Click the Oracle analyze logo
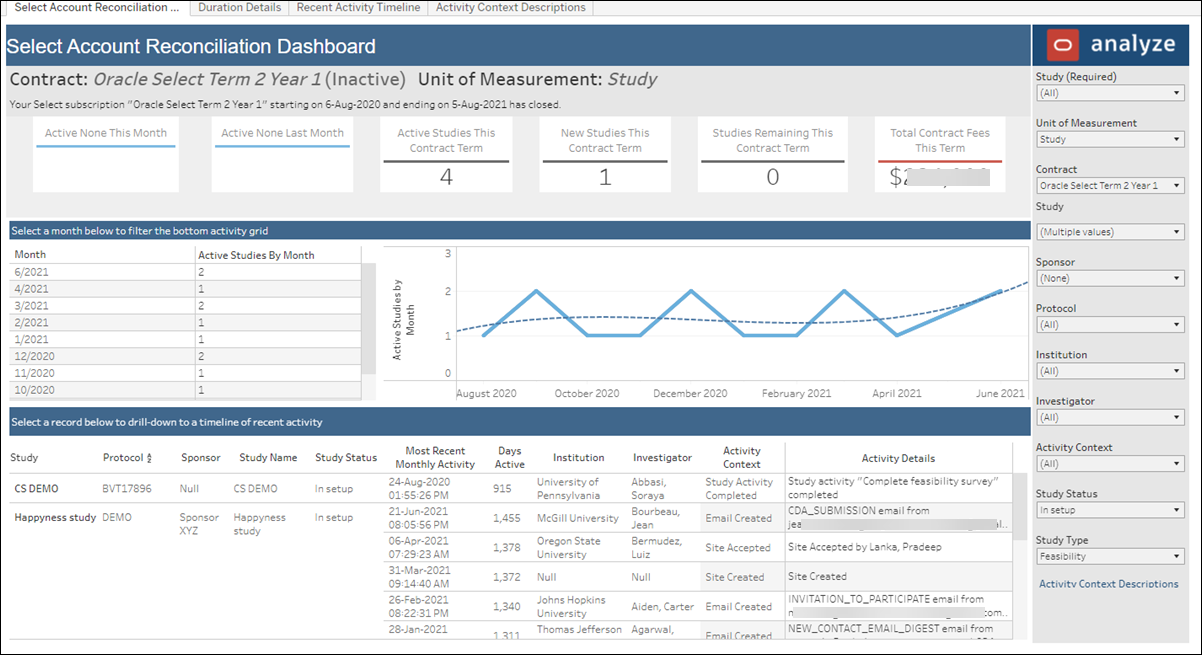The width and height of the screenshot is (1202, 655). tap(1111, 44)
